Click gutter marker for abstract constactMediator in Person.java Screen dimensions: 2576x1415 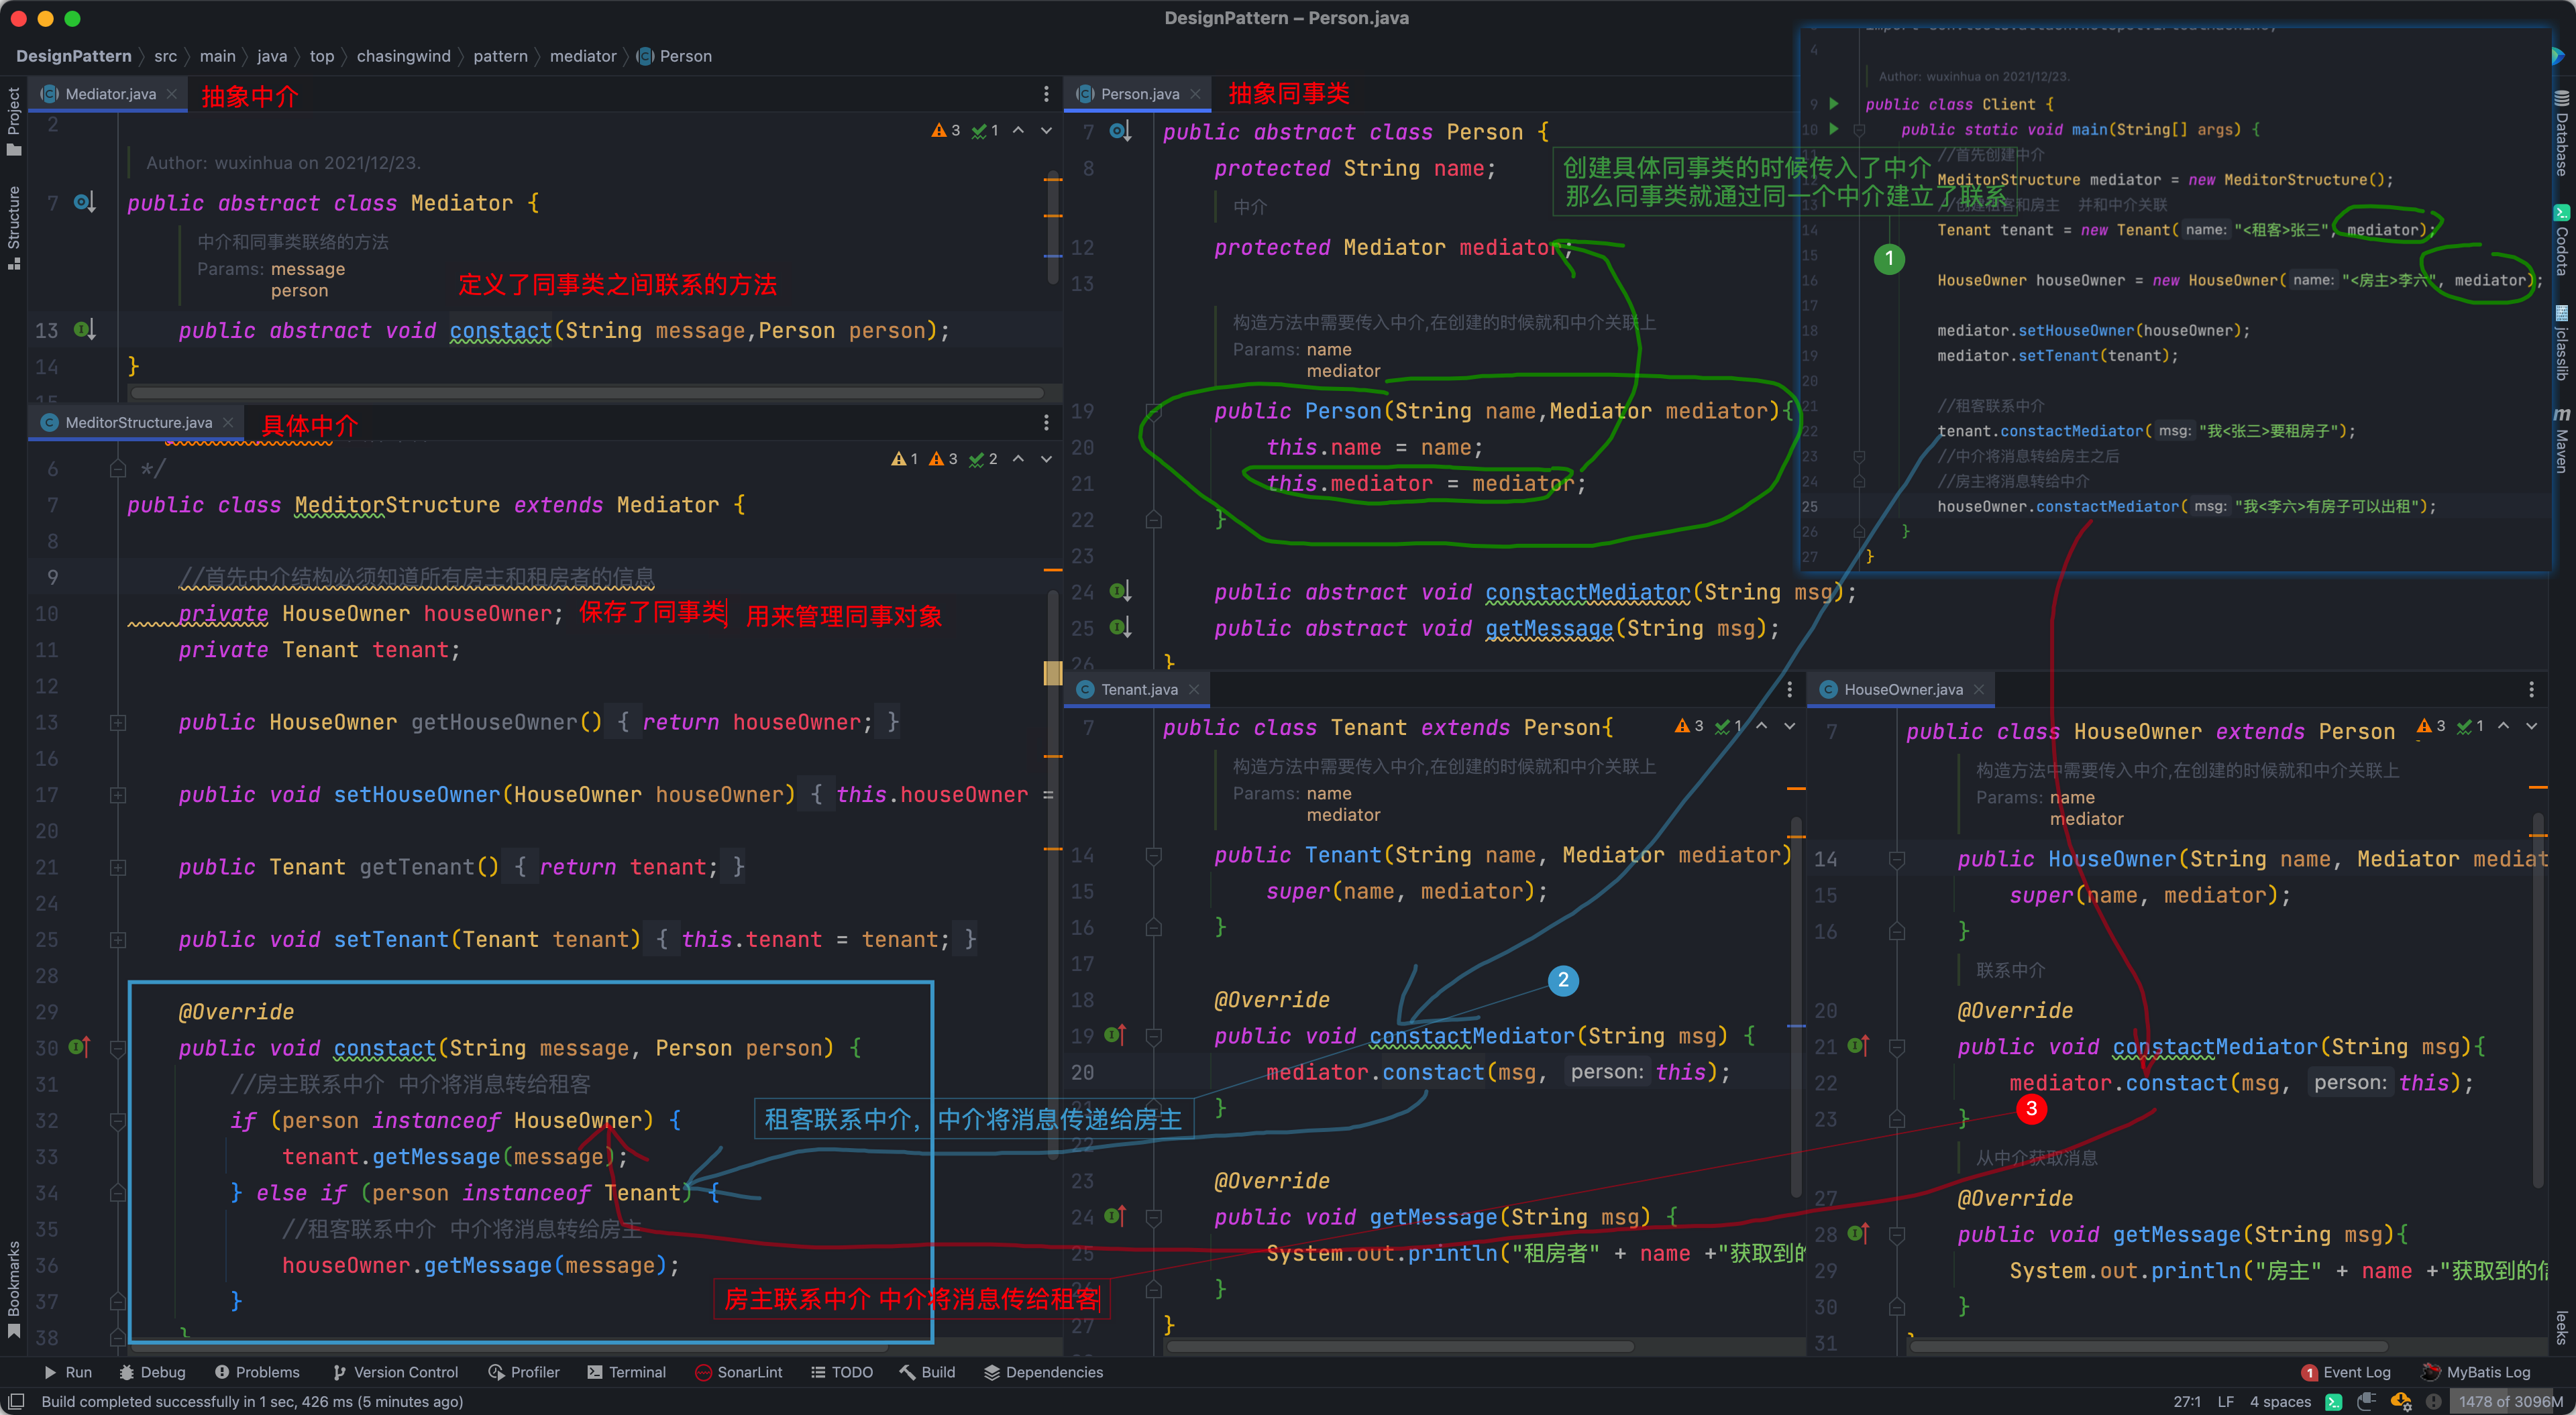tap(1121, 592)
